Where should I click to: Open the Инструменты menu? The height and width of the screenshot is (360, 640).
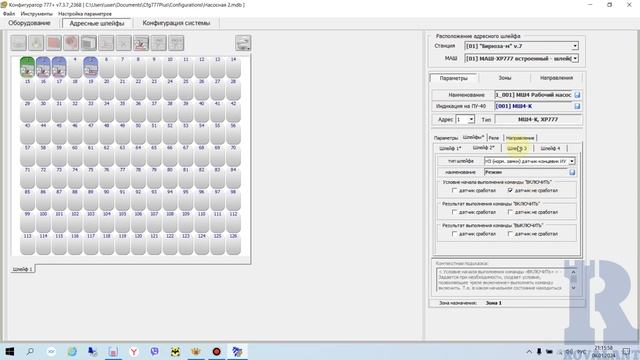36,13
